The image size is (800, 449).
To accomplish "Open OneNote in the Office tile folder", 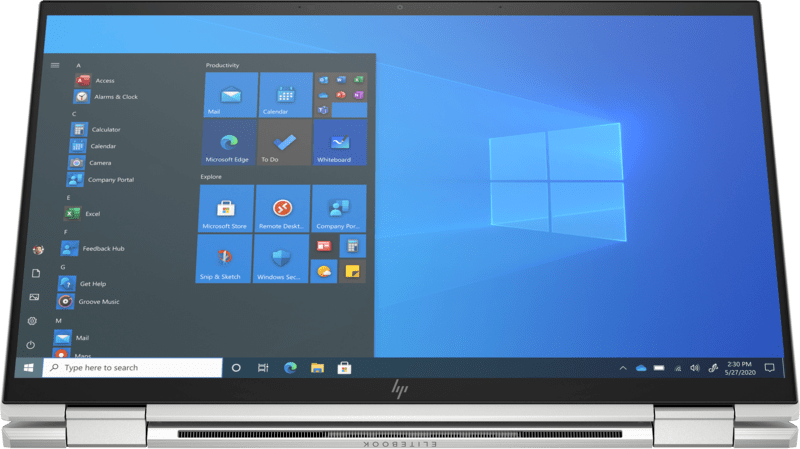I will tap(359, 95).
